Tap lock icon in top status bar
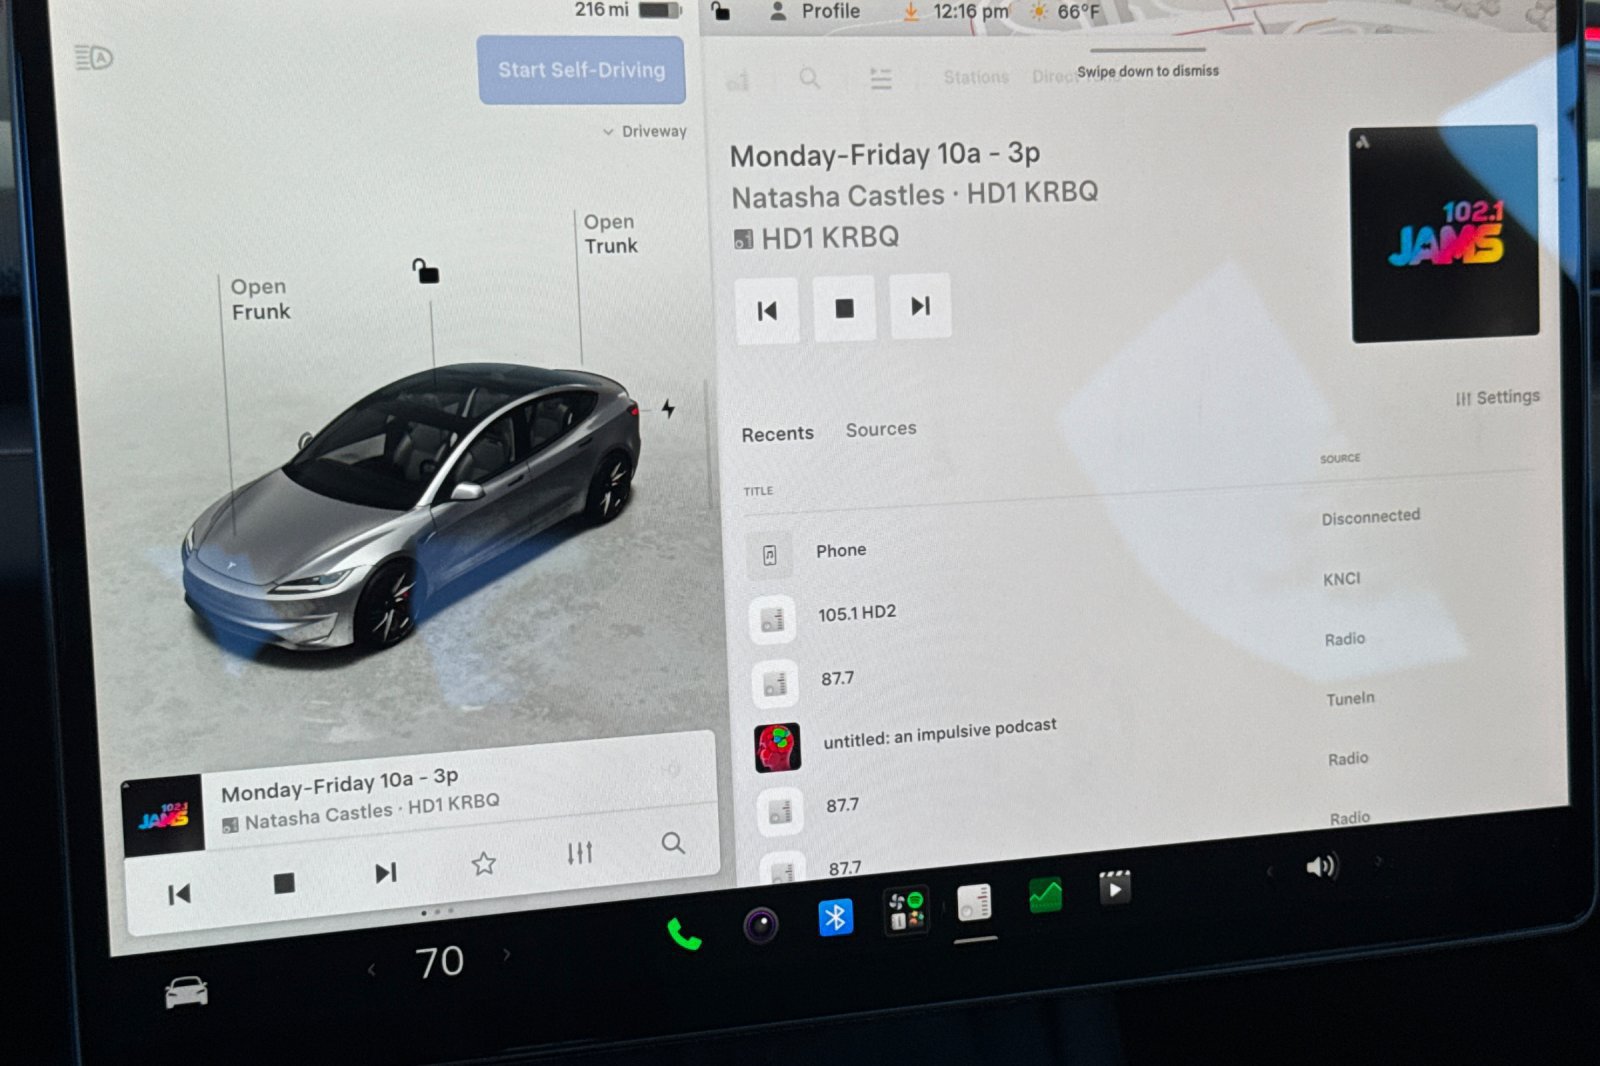This screenshot has width=1600, height=1066. click(x=720, y=11)
